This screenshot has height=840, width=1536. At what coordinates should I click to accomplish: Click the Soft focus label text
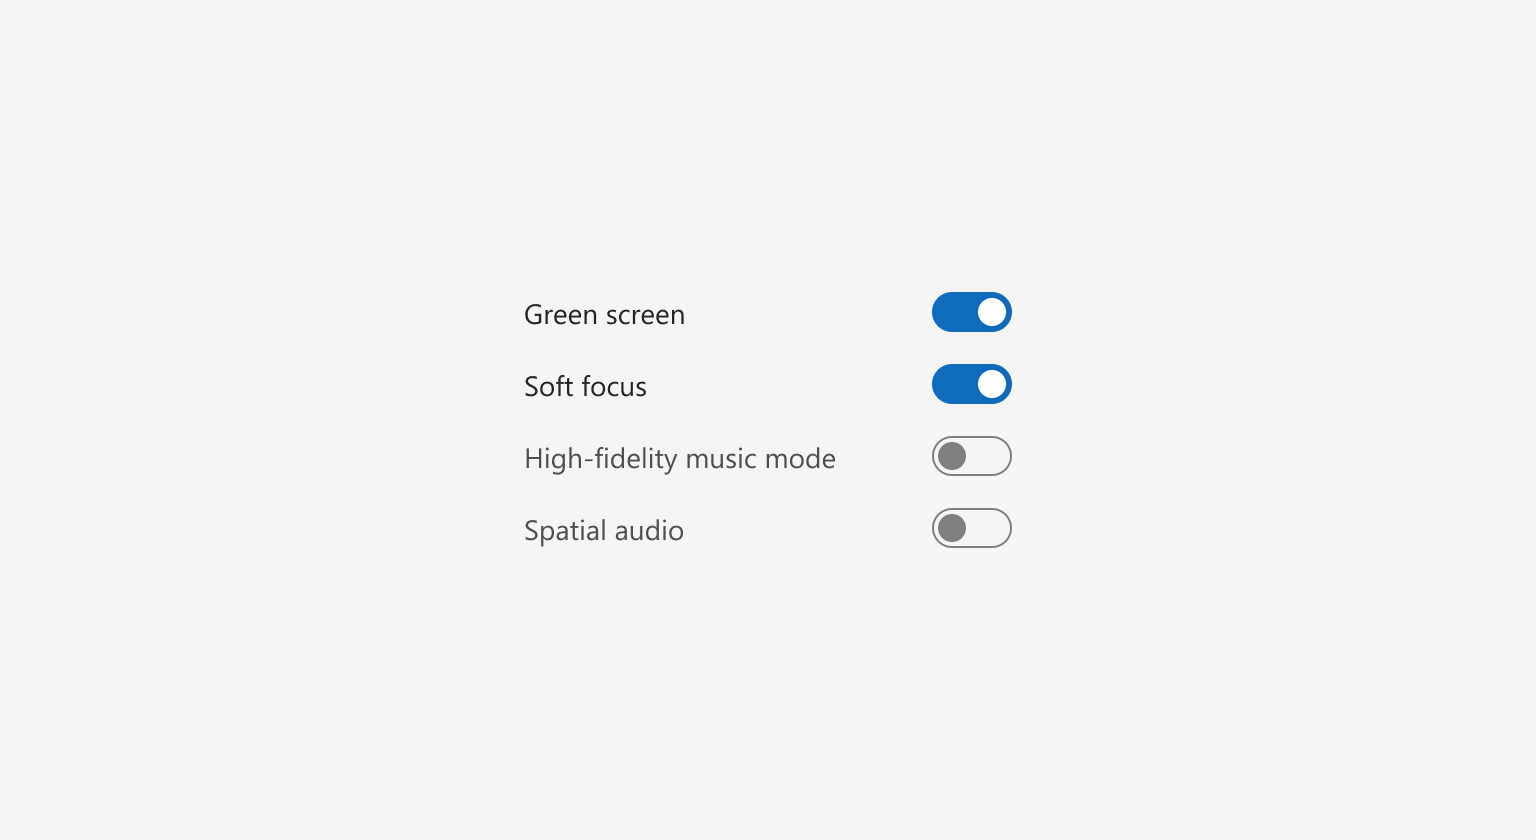(585, 386)
